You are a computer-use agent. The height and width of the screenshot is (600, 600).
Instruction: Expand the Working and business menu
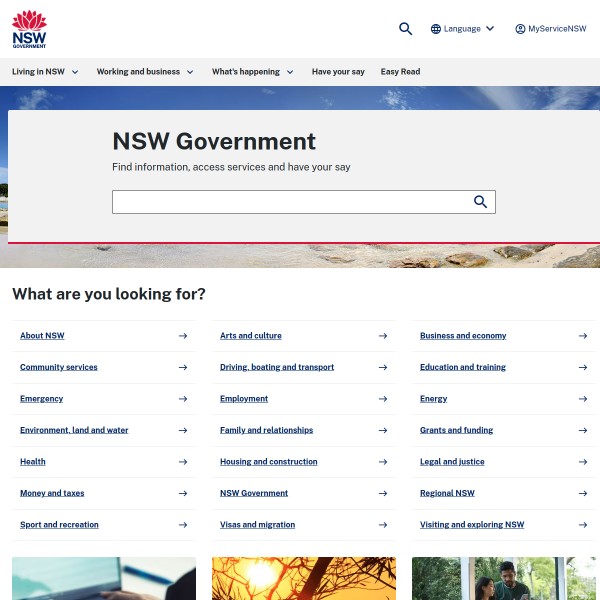[x=145, y=72]
